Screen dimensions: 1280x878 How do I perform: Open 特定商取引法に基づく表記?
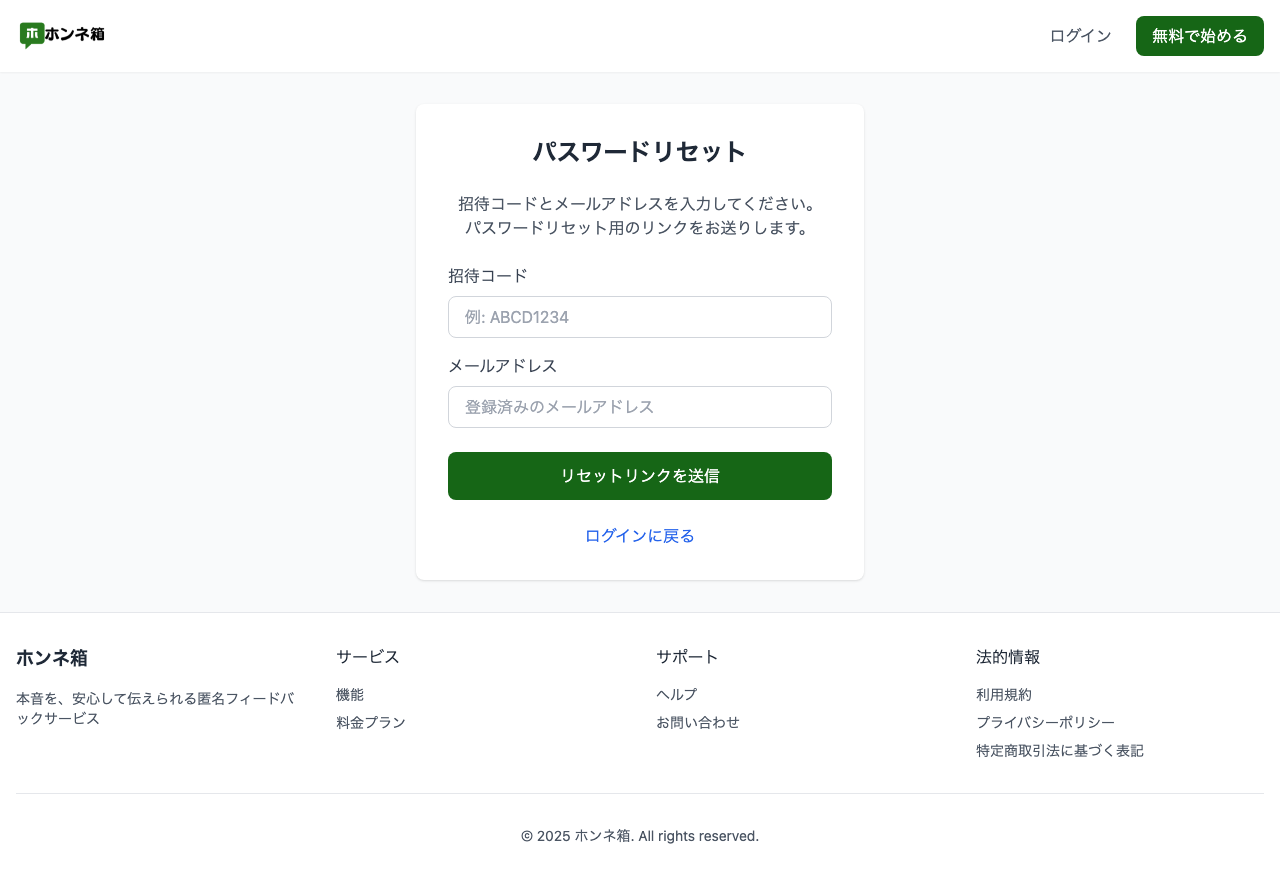(1059, 750)
